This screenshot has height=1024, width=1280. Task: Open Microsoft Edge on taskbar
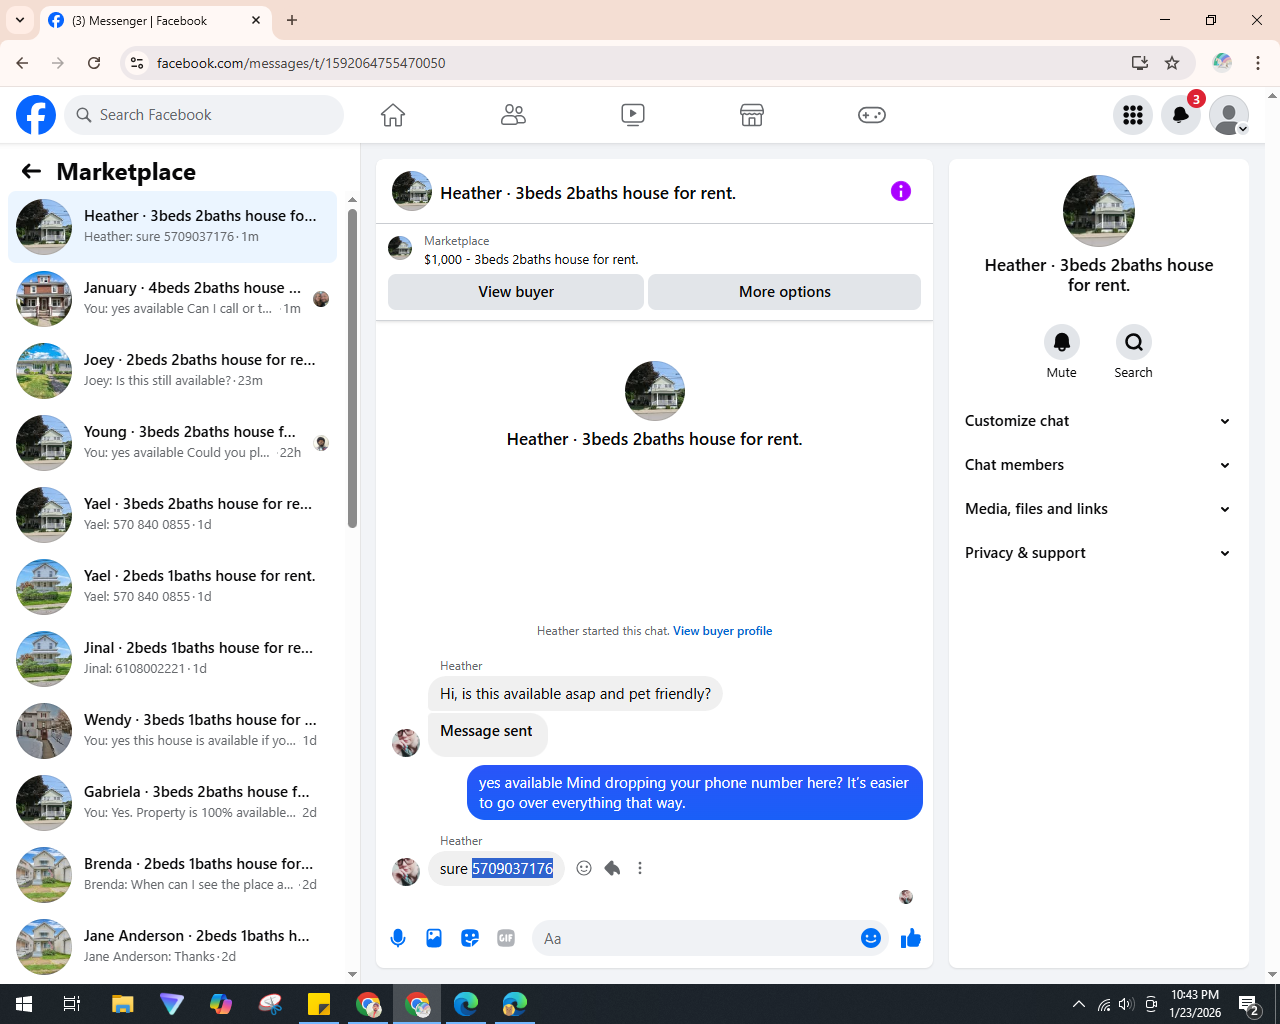click(466, 1004)
